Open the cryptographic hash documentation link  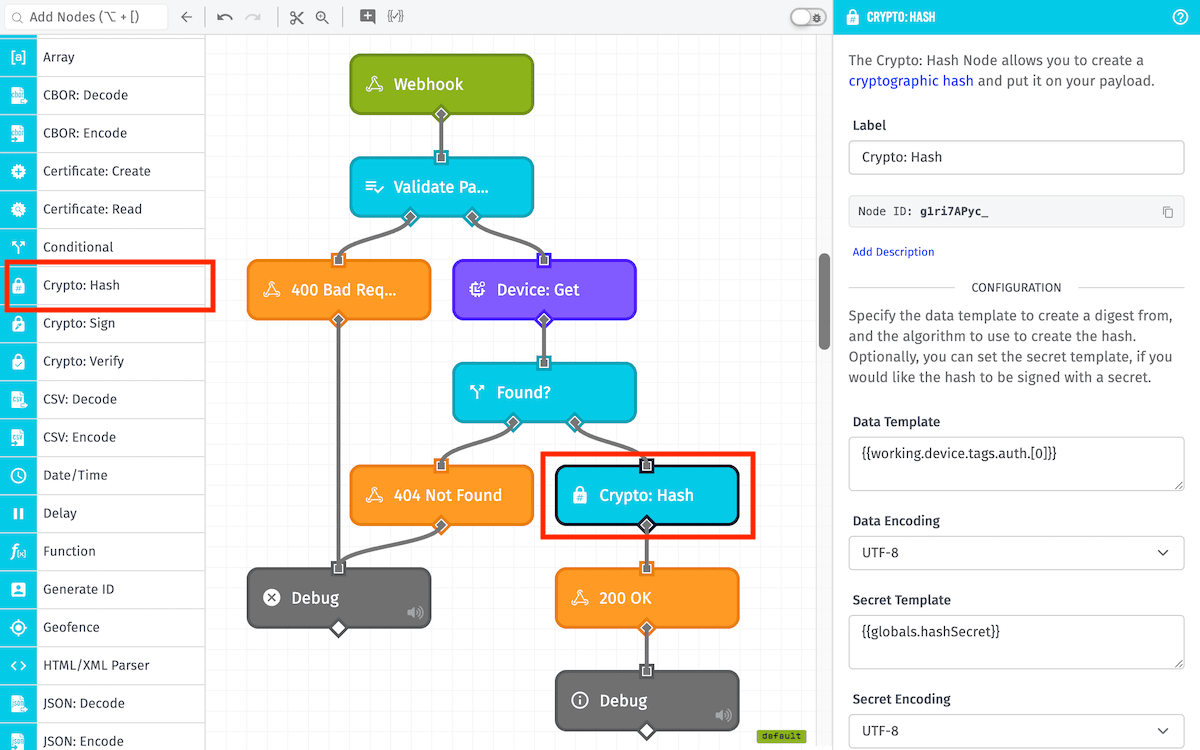point(910,81)
